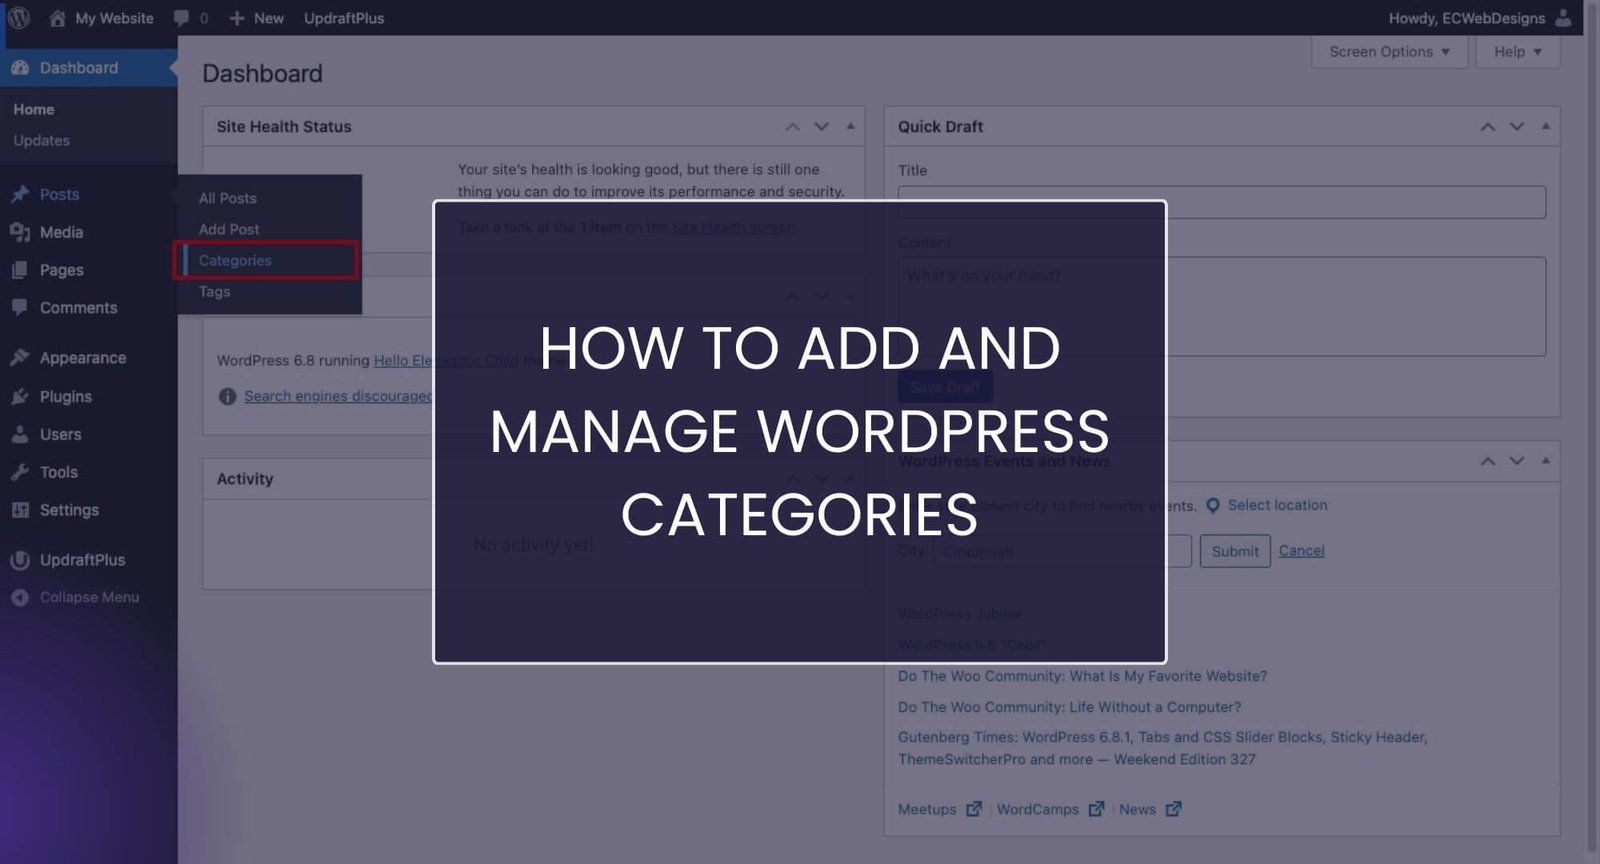Open UpdraftPlus in the top admin bar
The height and width of the screenshot is (864, 1600).
(x=344, y=18)
